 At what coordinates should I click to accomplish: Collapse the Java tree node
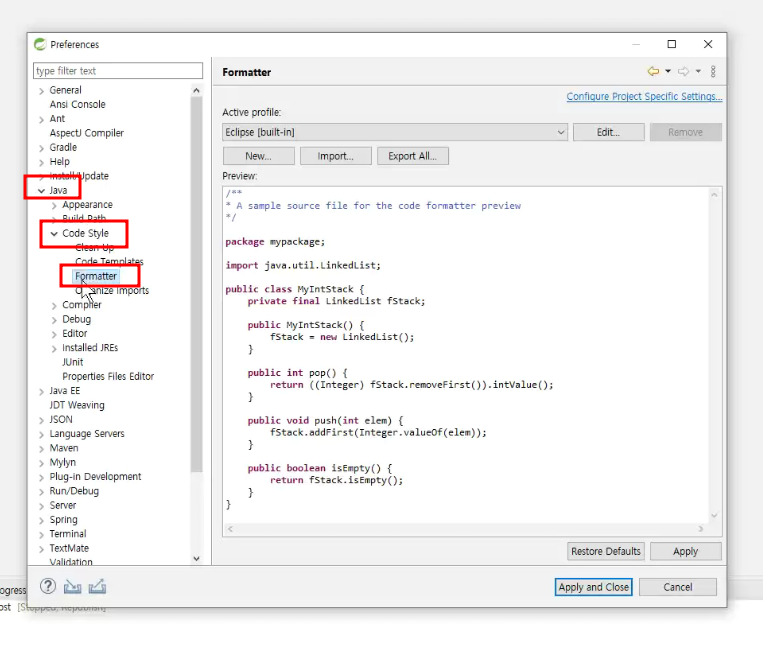point(41,191)
